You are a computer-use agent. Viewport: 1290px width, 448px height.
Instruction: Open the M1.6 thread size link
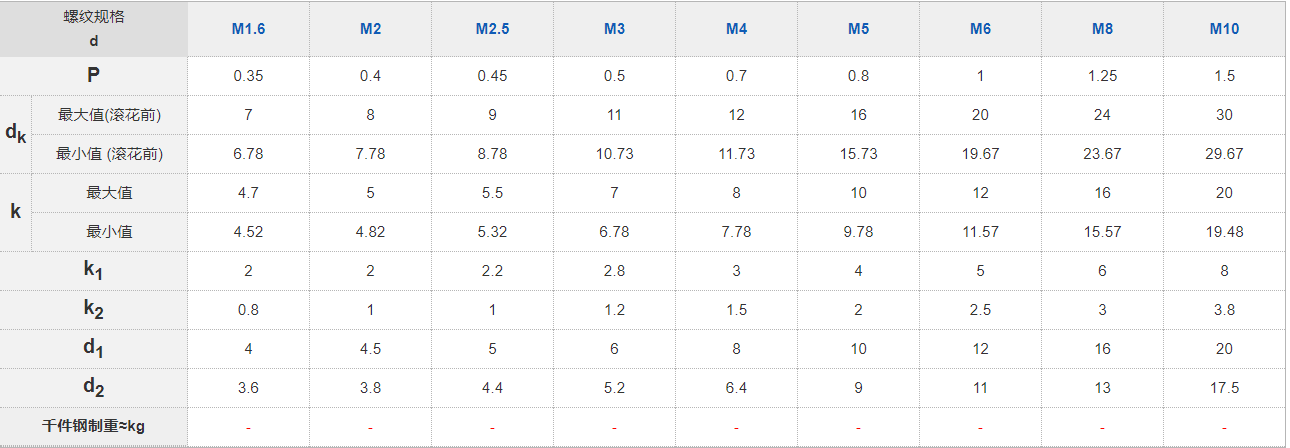tap(248, 29)
